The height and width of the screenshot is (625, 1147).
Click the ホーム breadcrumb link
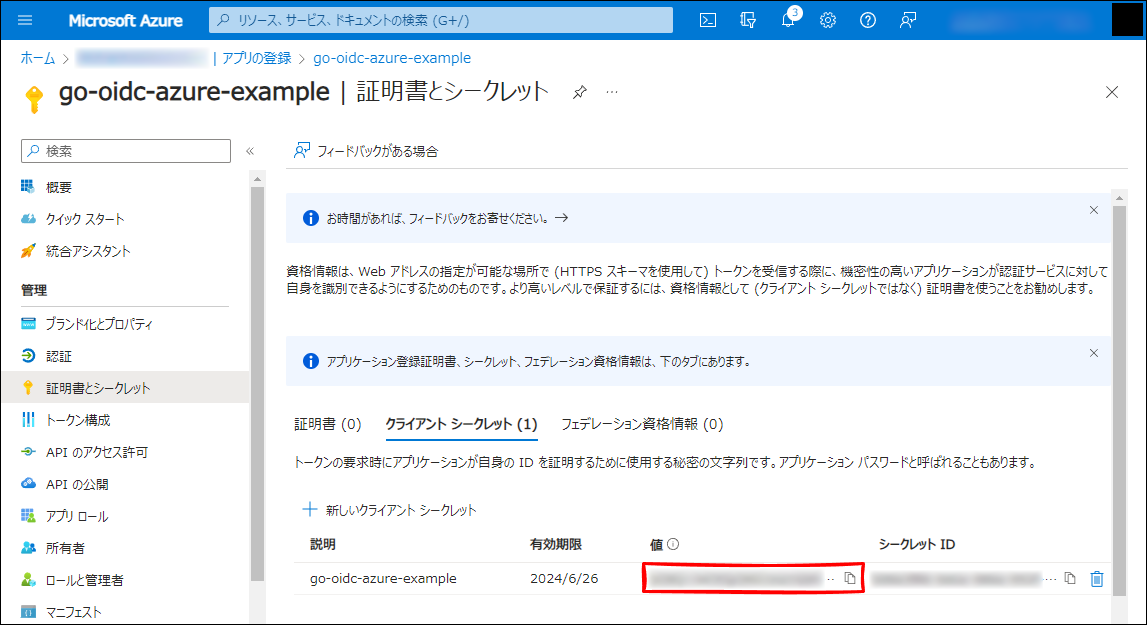point(38,58)
